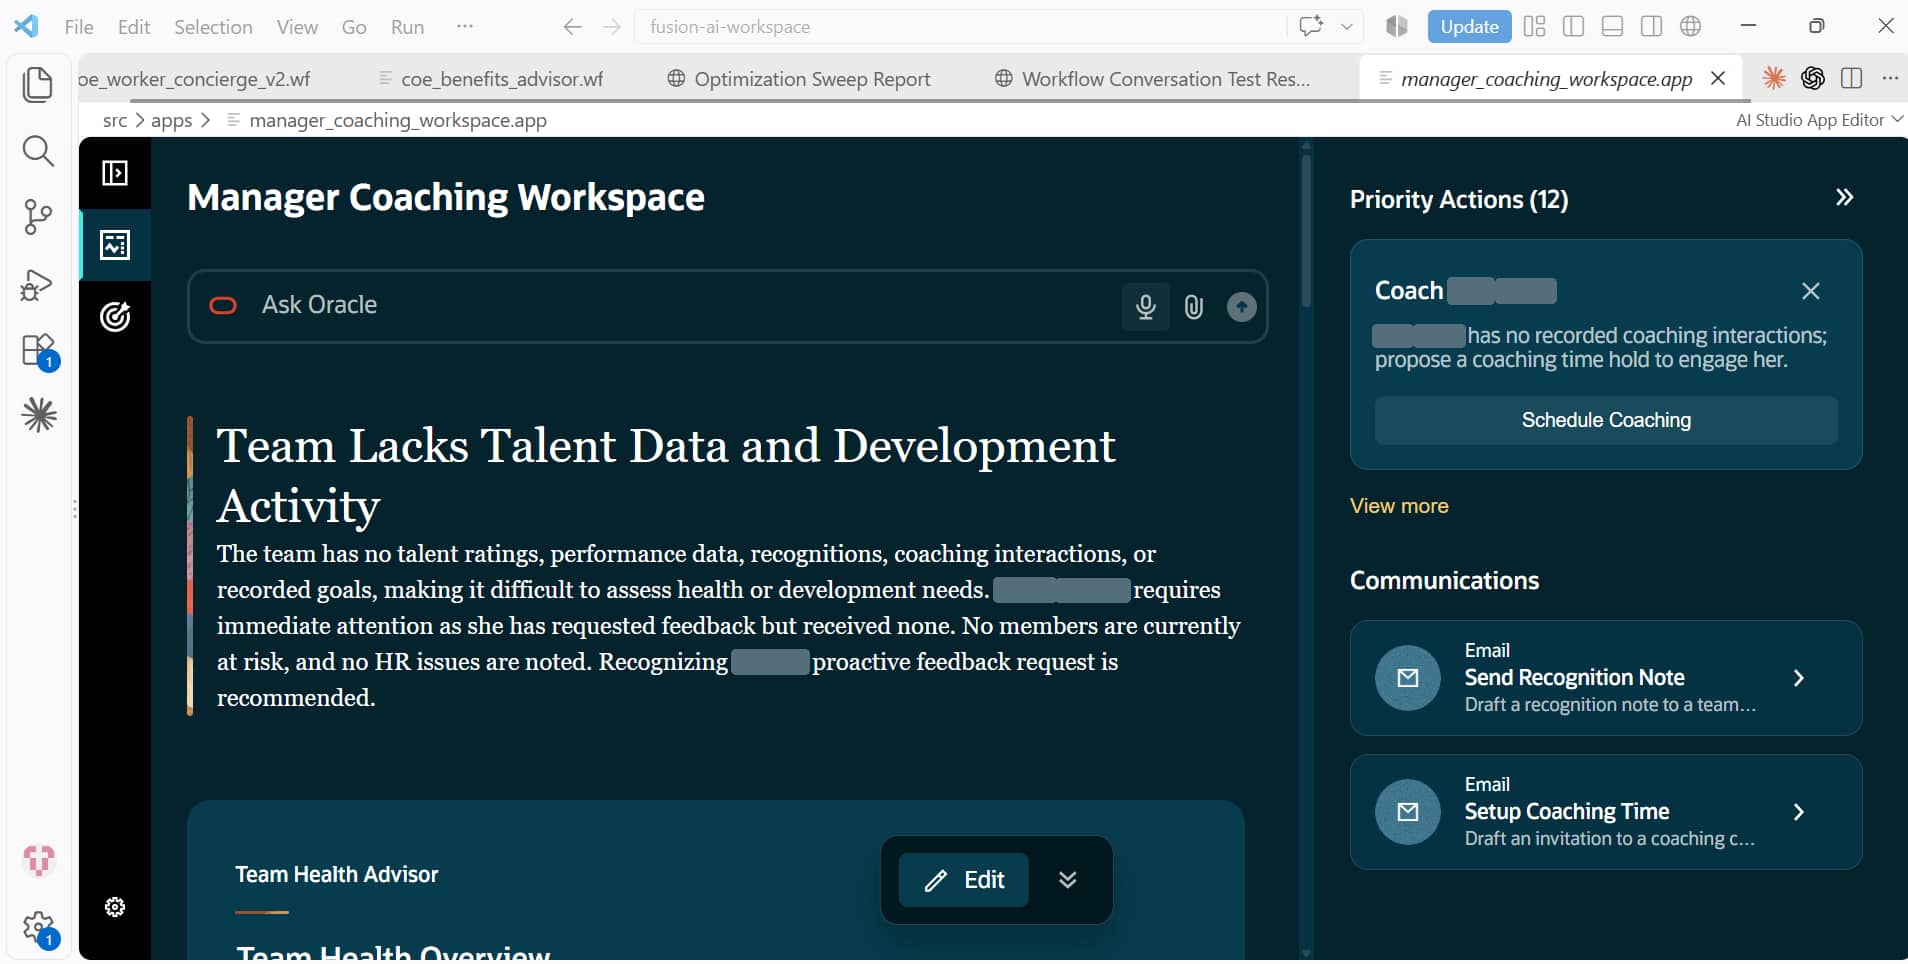Toggle primary side bar layout button
Screen dimensions: 1908x964
tap(1573, 27)
